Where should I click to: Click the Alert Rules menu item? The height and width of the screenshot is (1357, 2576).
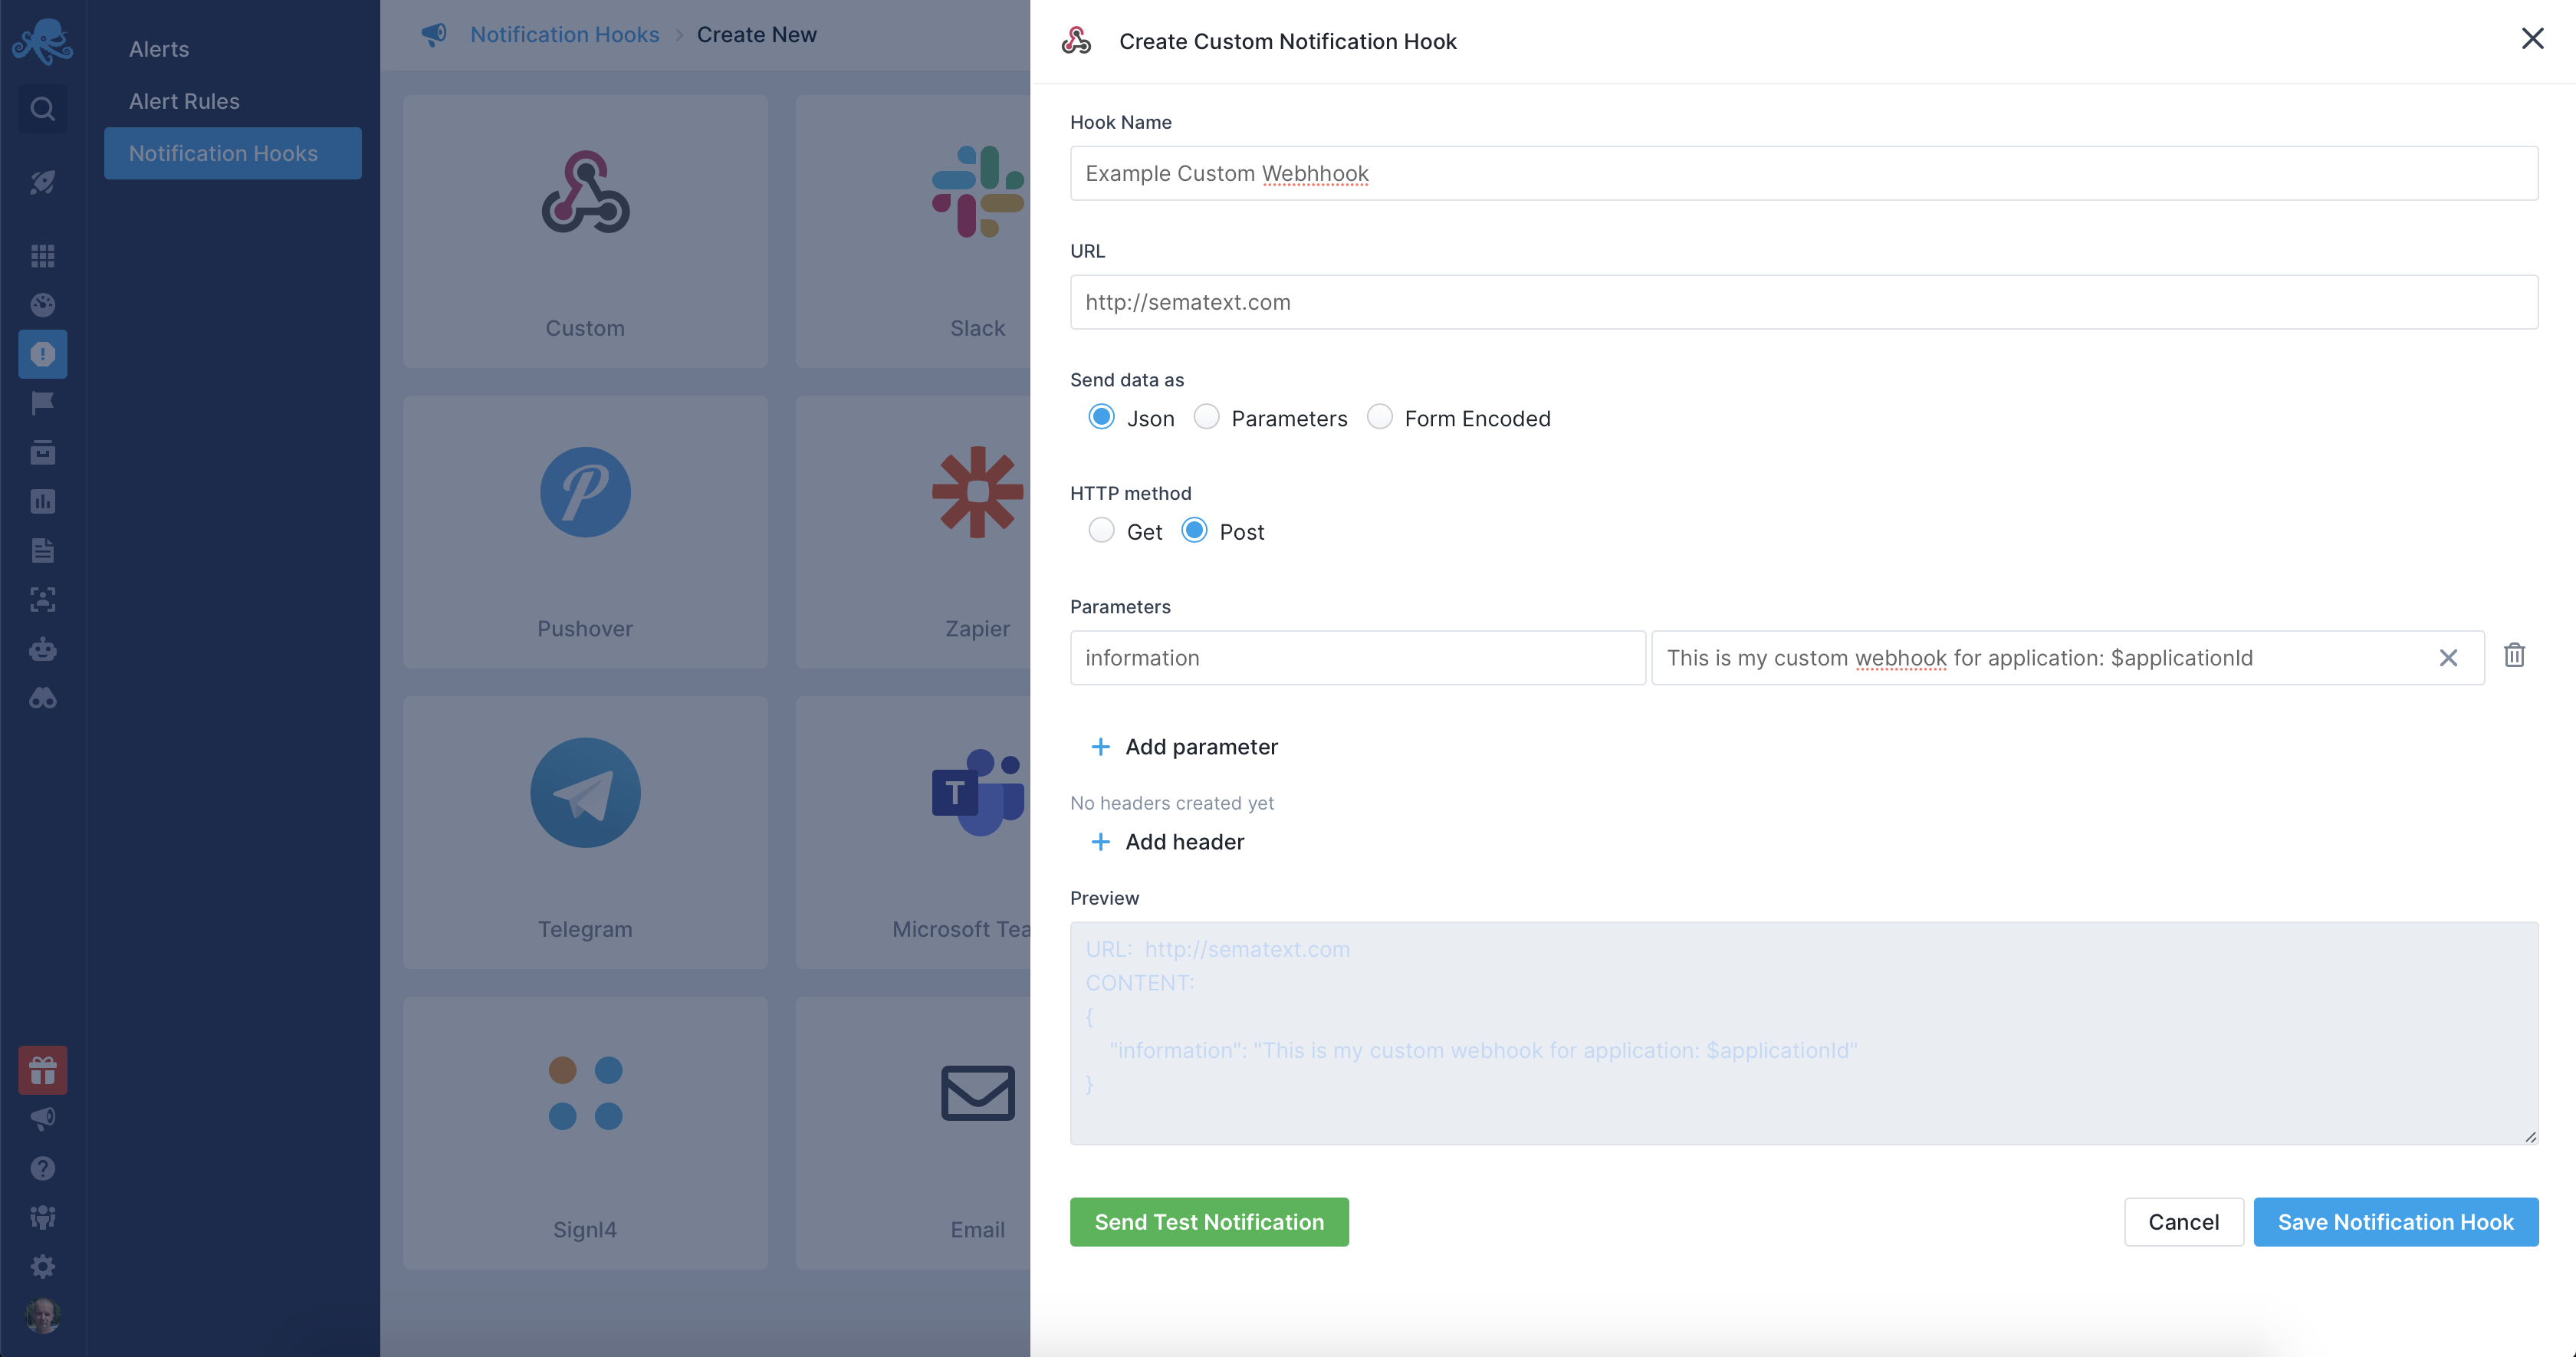(x=184, y=99)
